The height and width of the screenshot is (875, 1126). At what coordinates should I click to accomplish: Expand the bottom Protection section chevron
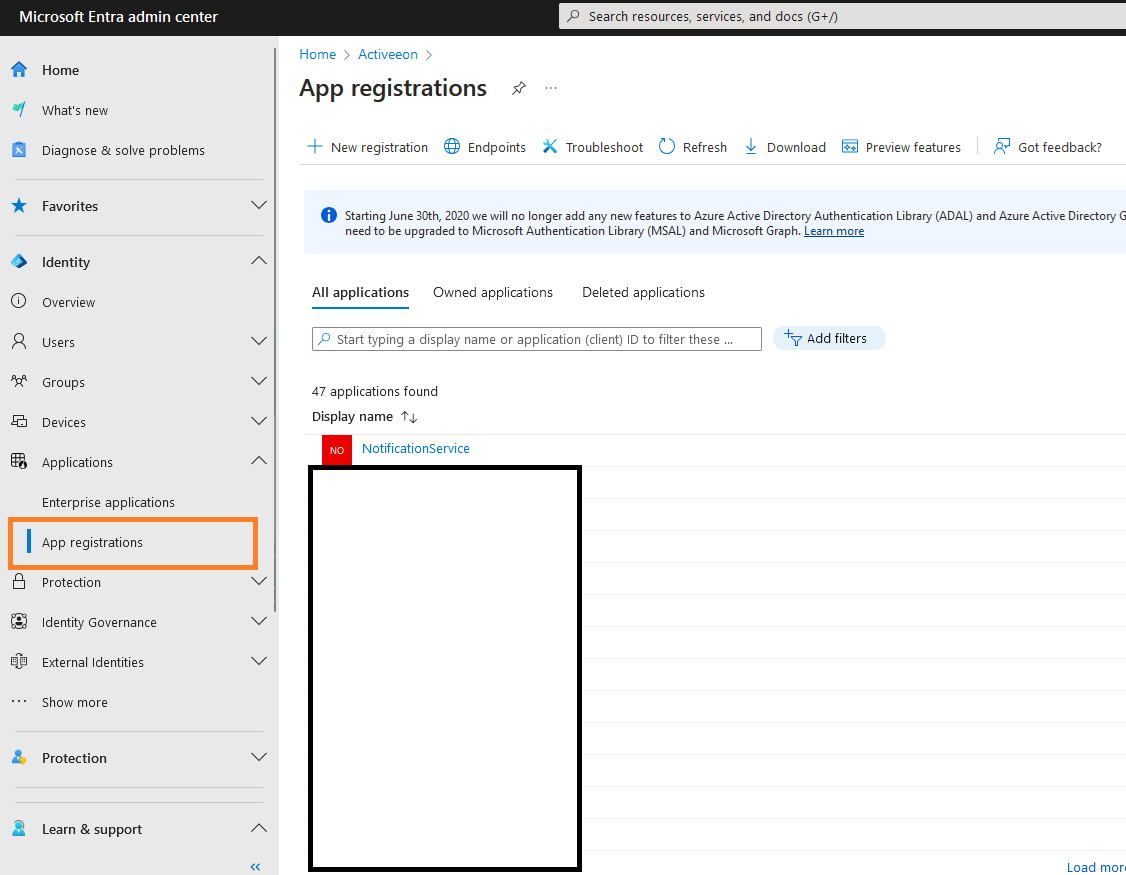click(259, 757)
